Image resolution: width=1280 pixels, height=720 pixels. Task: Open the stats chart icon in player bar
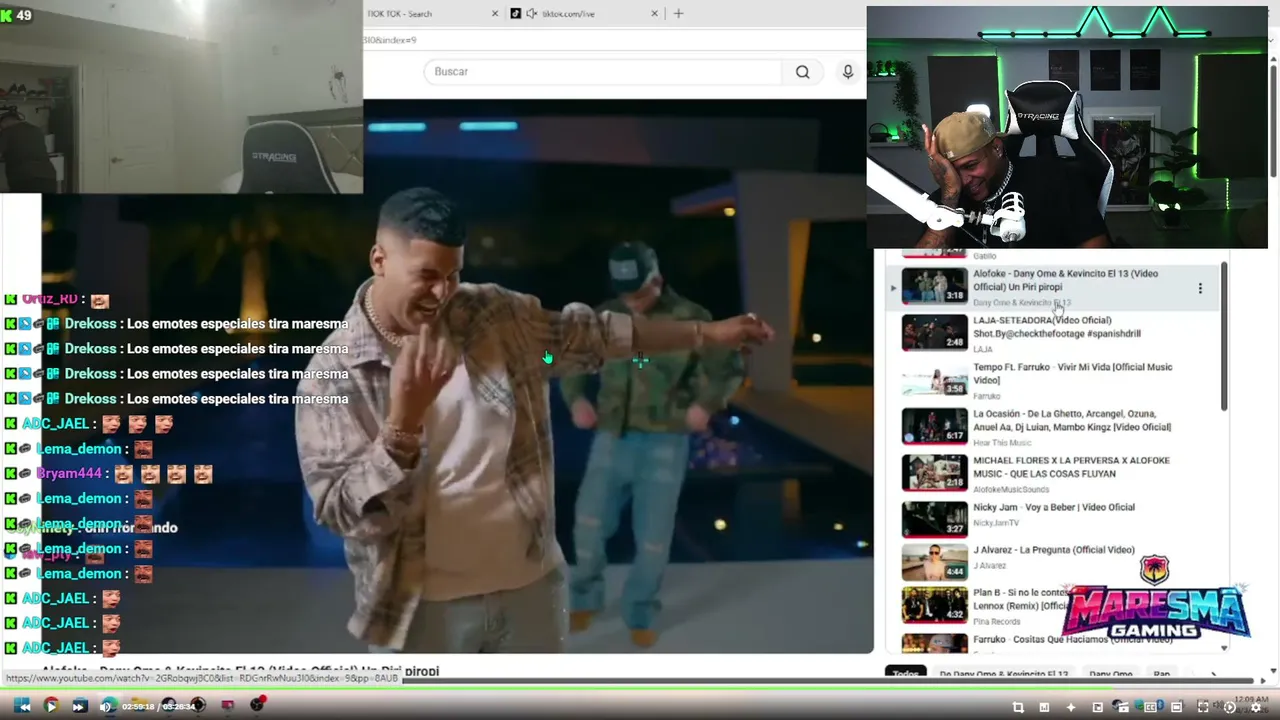point(1044,707)
